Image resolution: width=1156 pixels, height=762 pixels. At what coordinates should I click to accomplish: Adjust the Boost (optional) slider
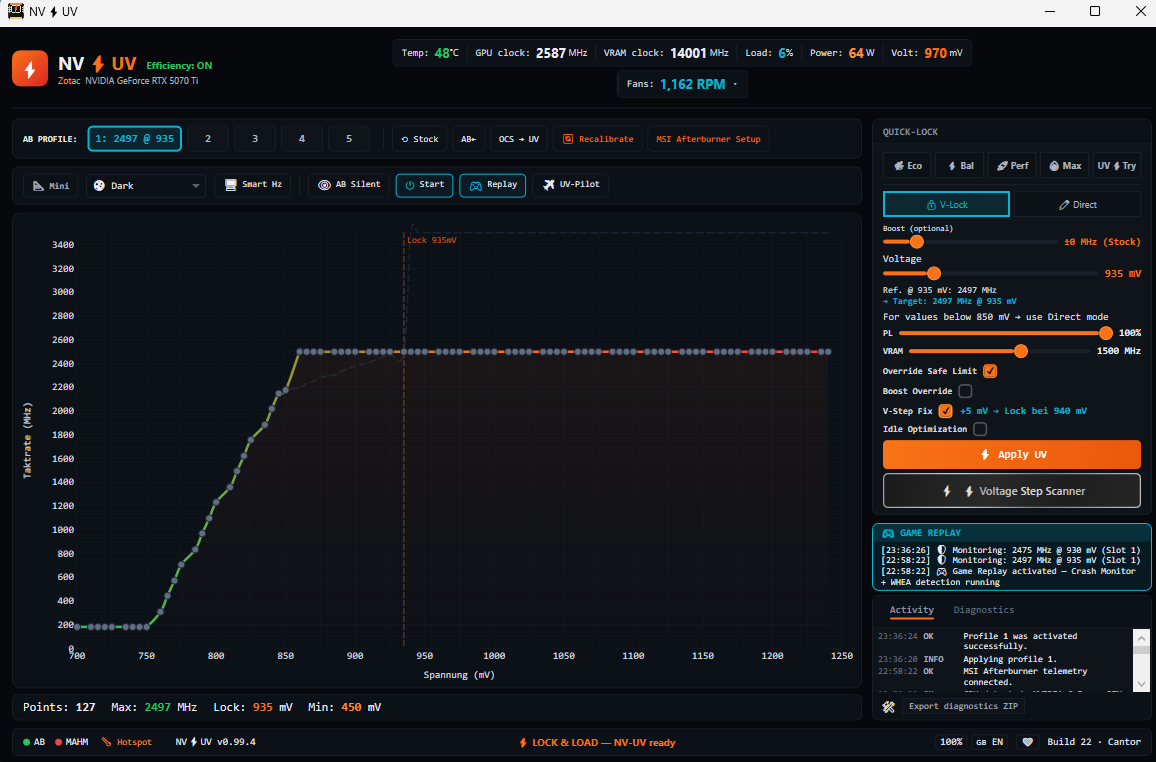tap(916, 242)
